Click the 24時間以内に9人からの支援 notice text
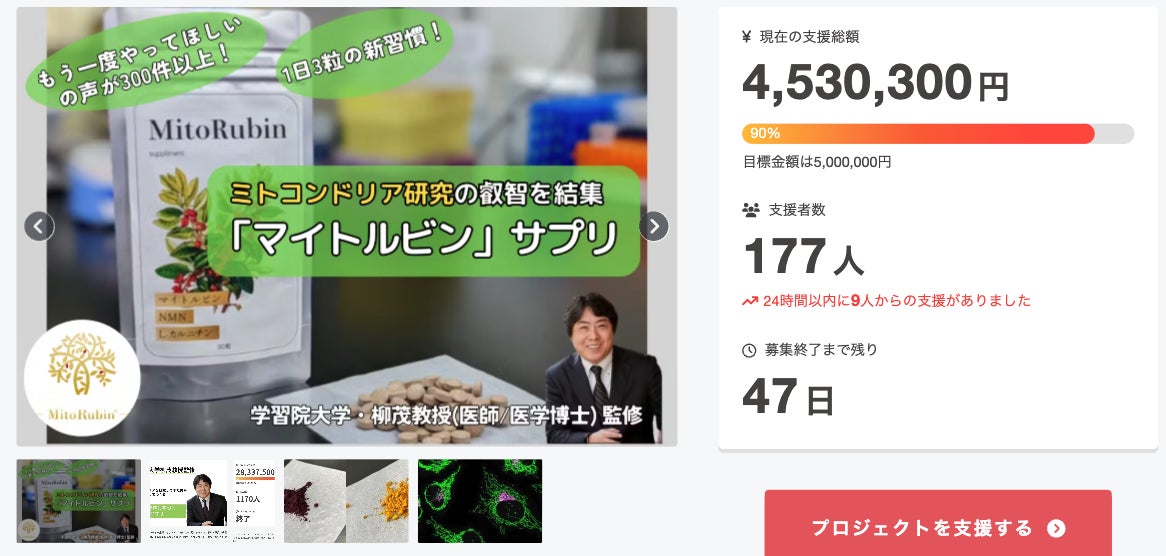The width and height of the screenshot is (1166, 556). click(897, 301)
